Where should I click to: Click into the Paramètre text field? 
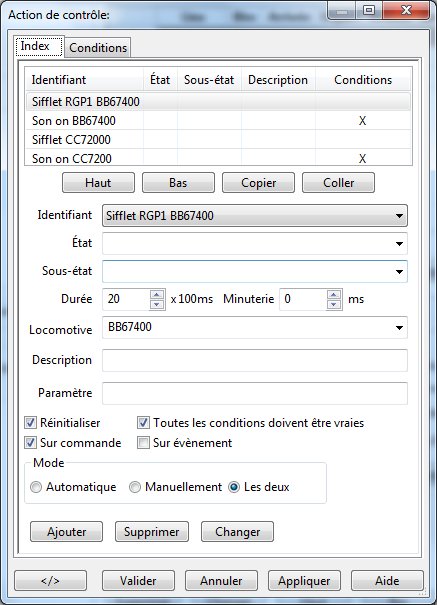click(255, 393)
